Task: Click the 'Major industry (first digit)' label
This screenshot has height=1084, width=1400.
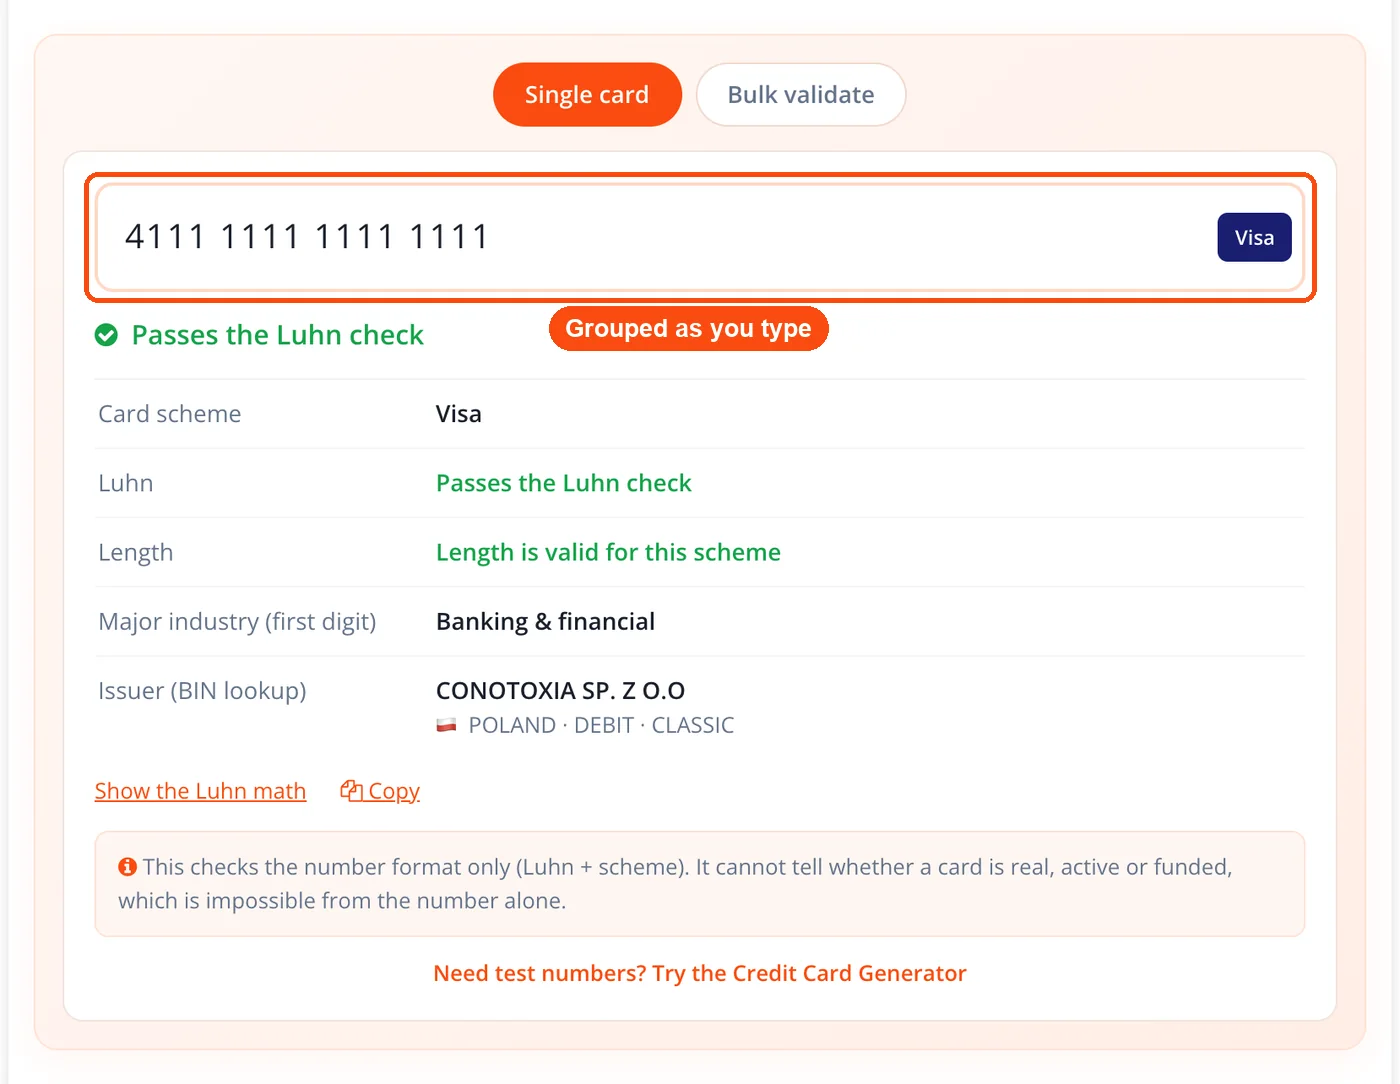Action: point(237,621)
